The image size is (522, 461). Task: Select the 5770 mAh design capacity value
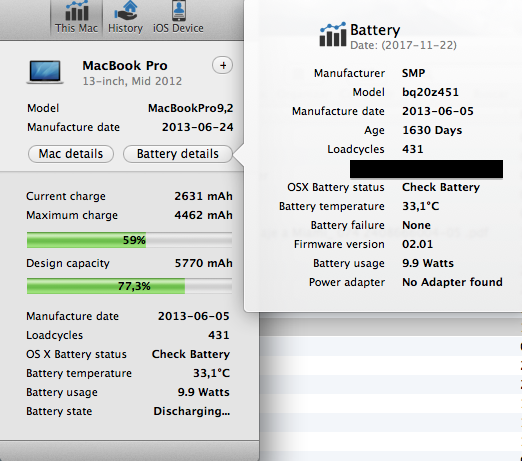[204, 263]
